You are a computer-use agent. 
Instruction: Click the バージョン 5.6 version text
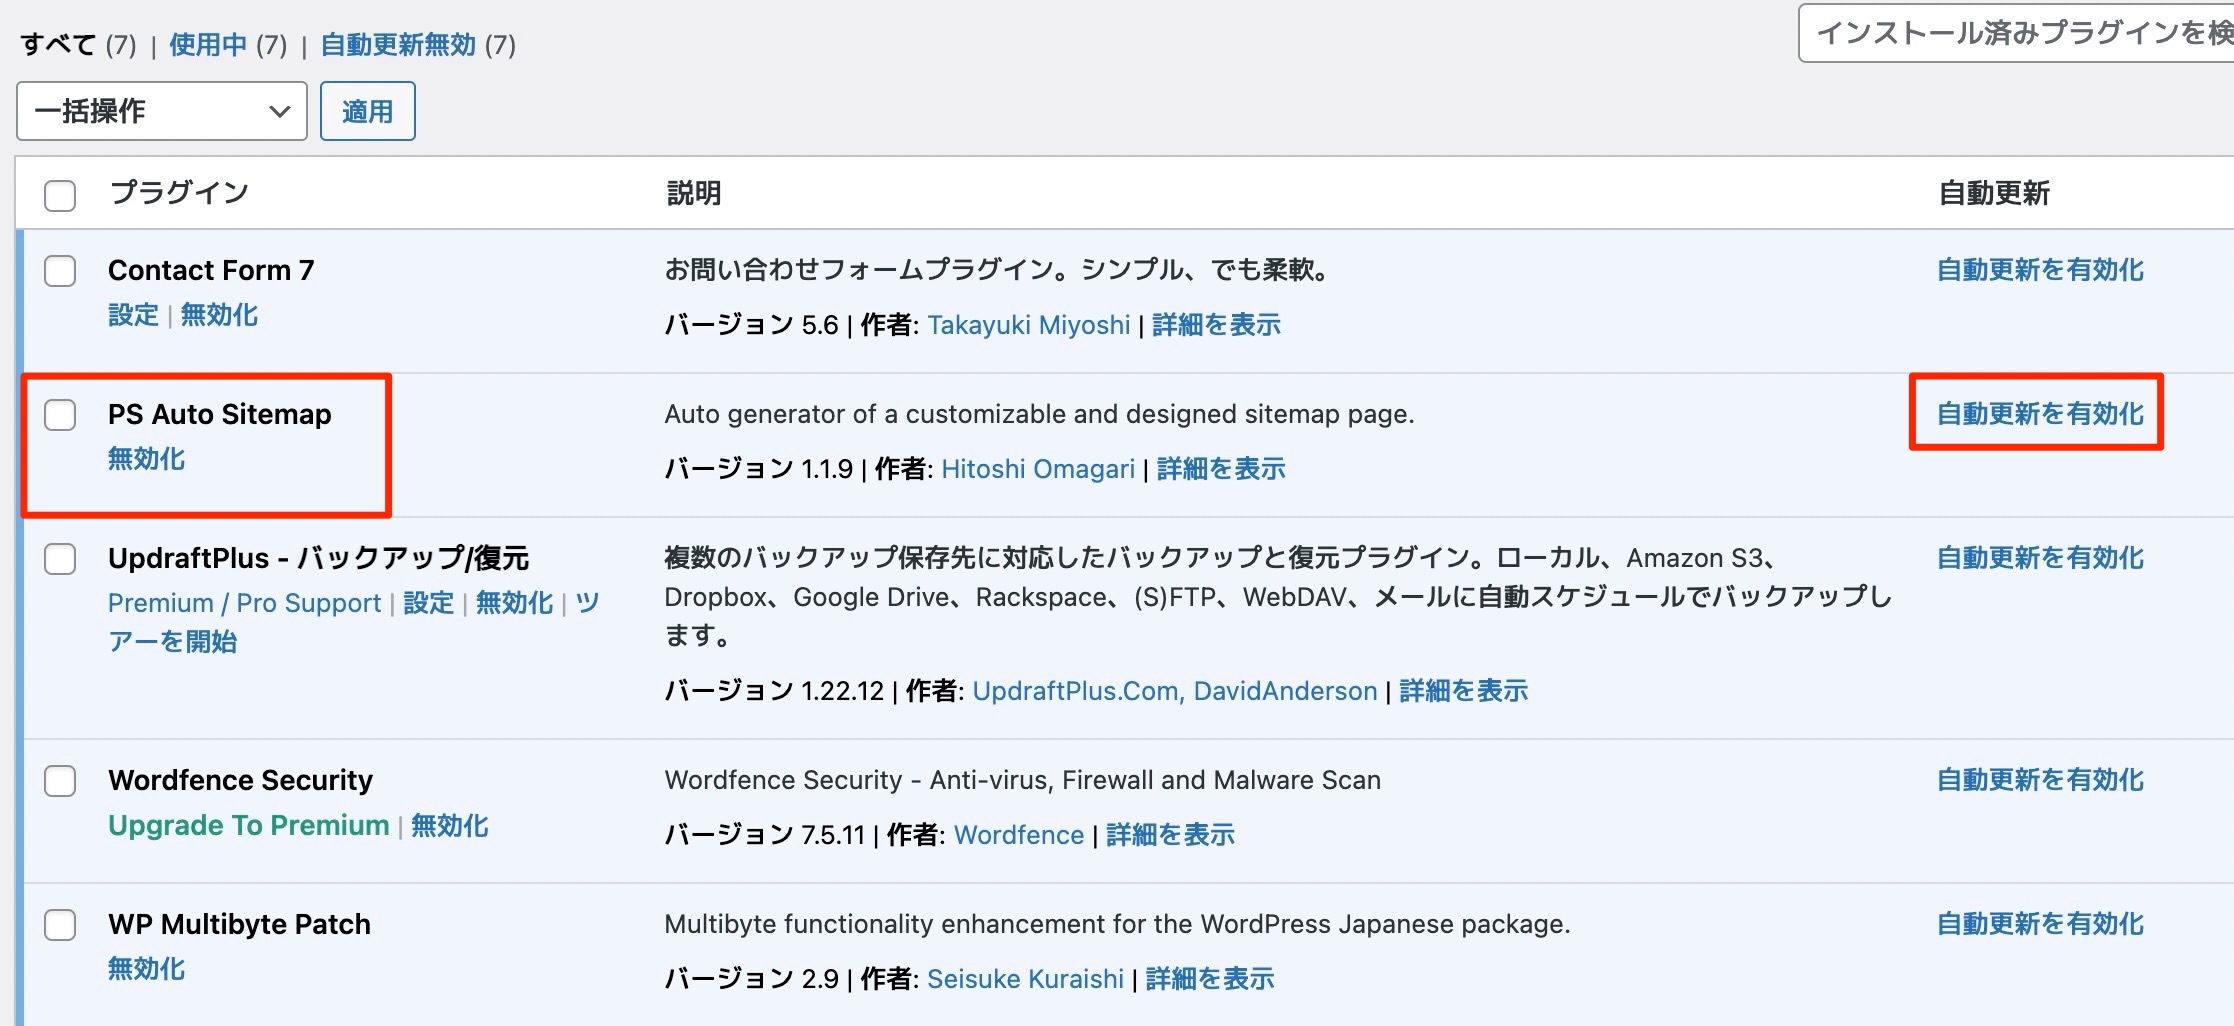click(752, 325)
